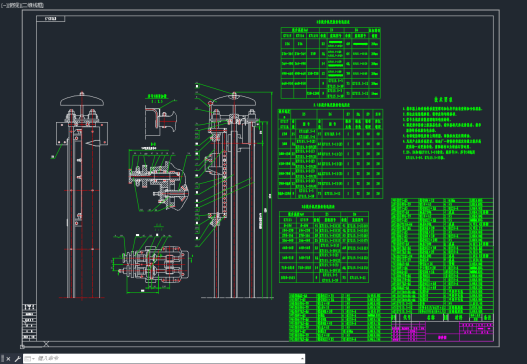The height and width of the screenshot is (364, 527).
Task: Close the command line window with X
Action: tap(8, 359)
